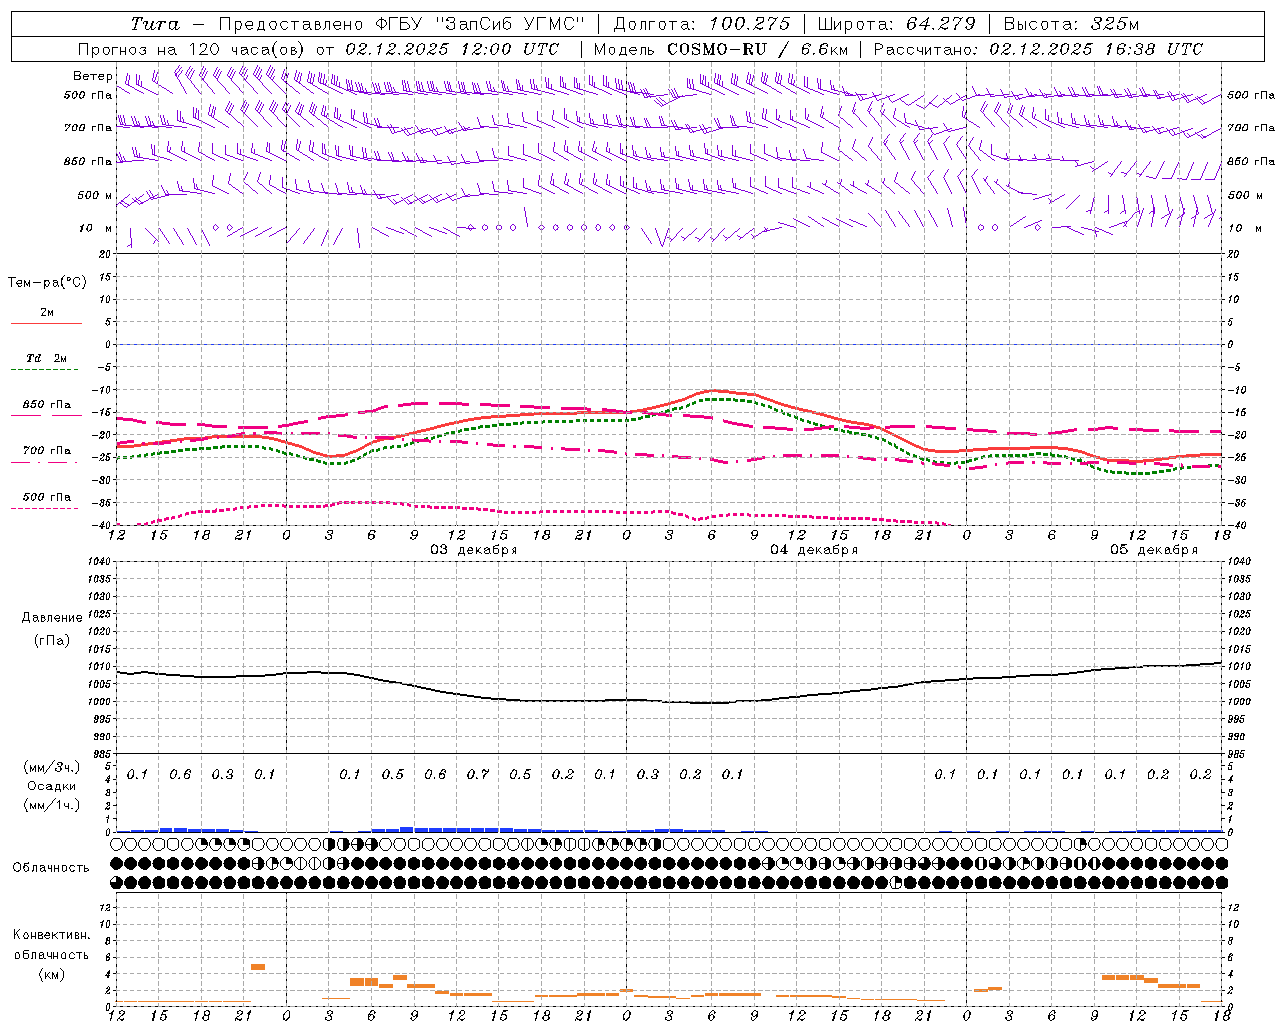
Task: Click the '04 декабря' date label
Action: pyautogui.click(x=814, y=550)
